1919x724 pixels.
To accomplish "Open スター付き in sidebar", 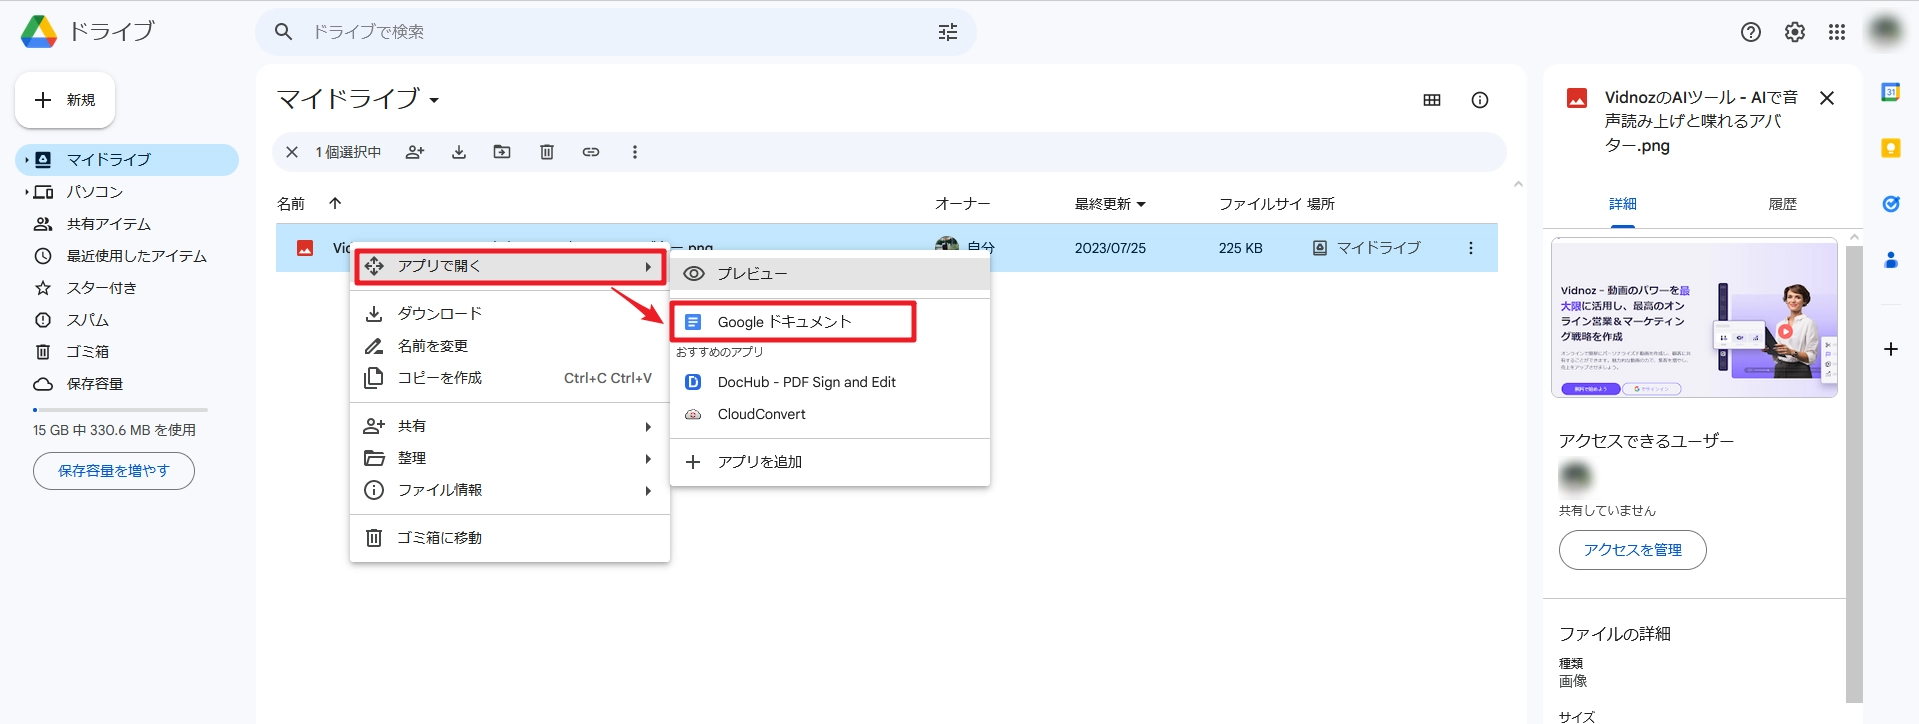I will pos(127,288).
